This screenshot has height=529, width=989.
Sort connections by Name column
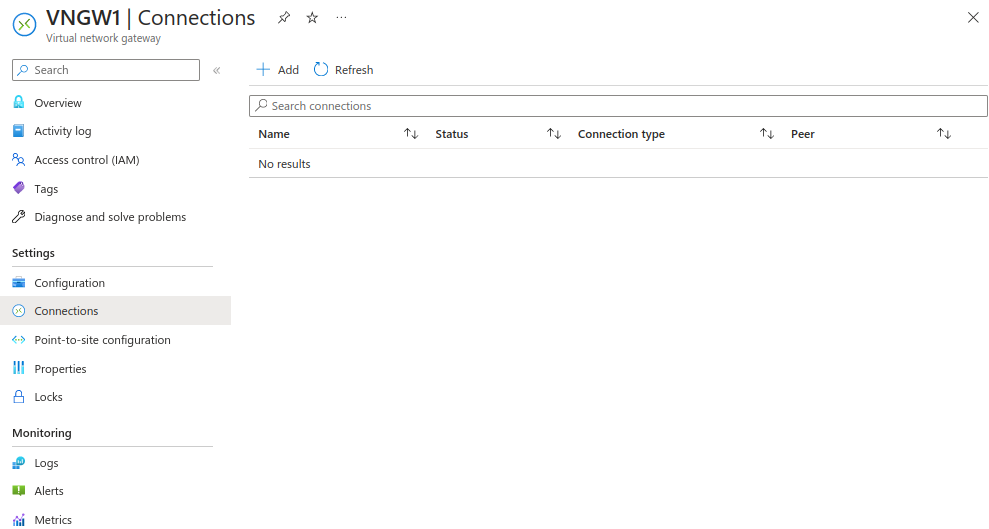(x=411, y=134)
